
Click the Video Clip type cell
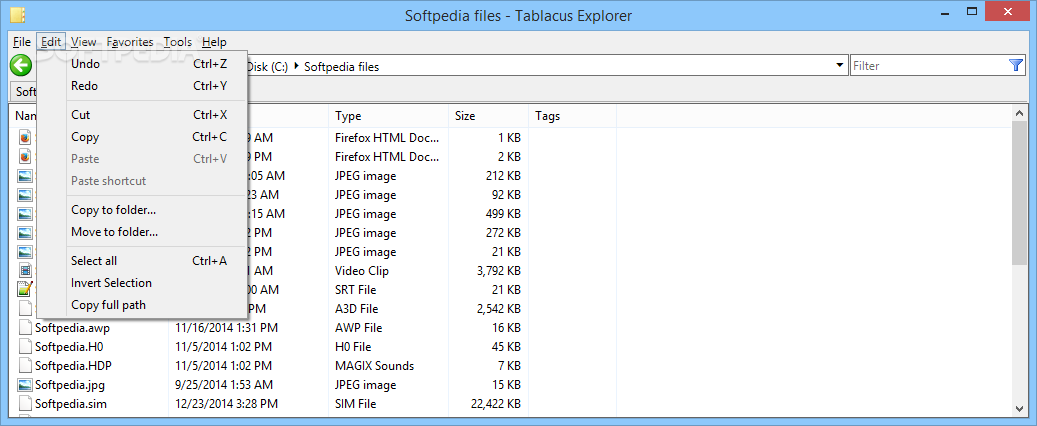pyautogui.click(x=362, y=271)
